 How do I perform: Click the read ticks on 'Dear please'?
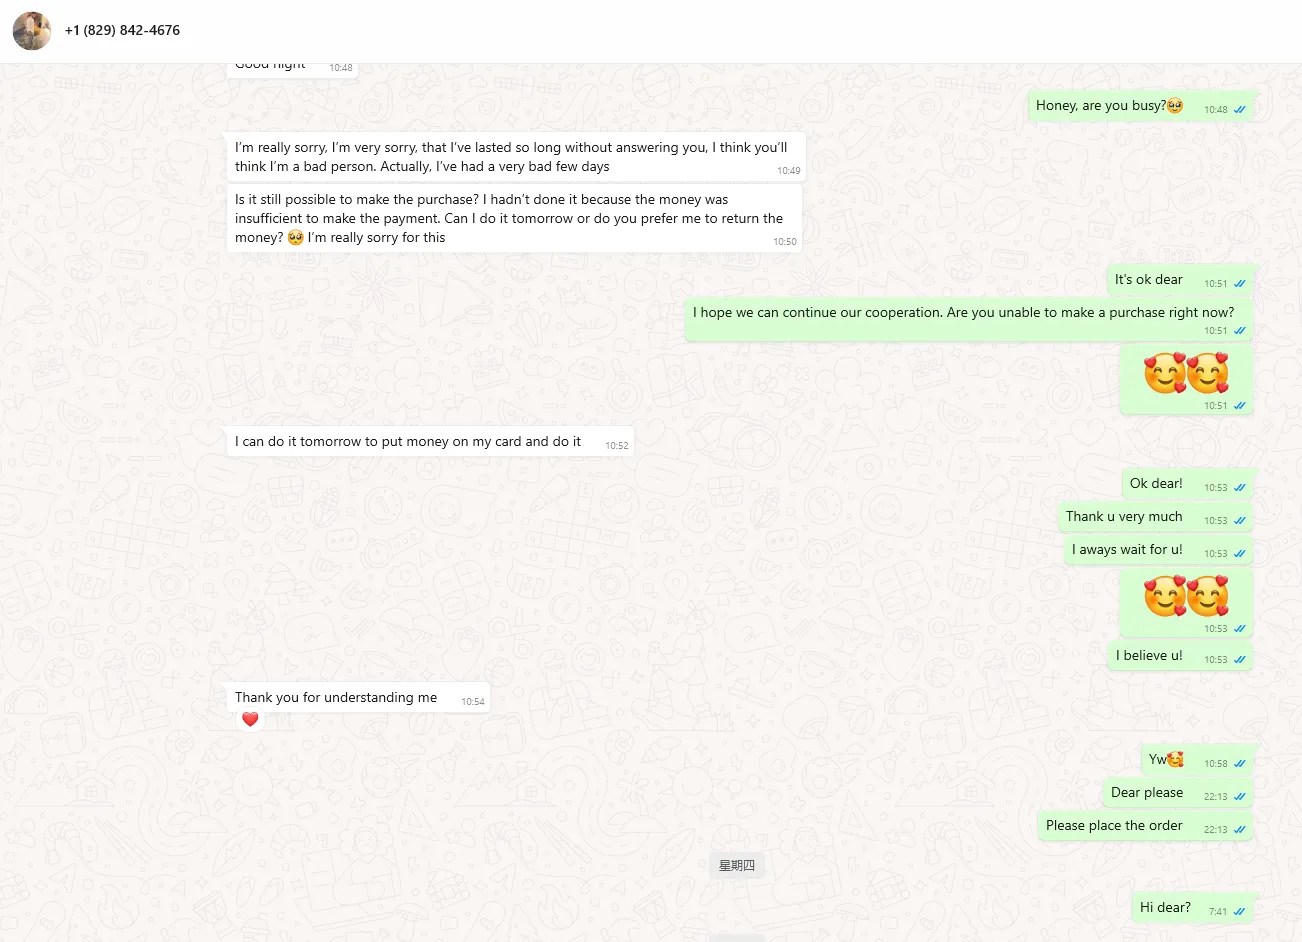pyautogui.click(x=1240, y=797)
